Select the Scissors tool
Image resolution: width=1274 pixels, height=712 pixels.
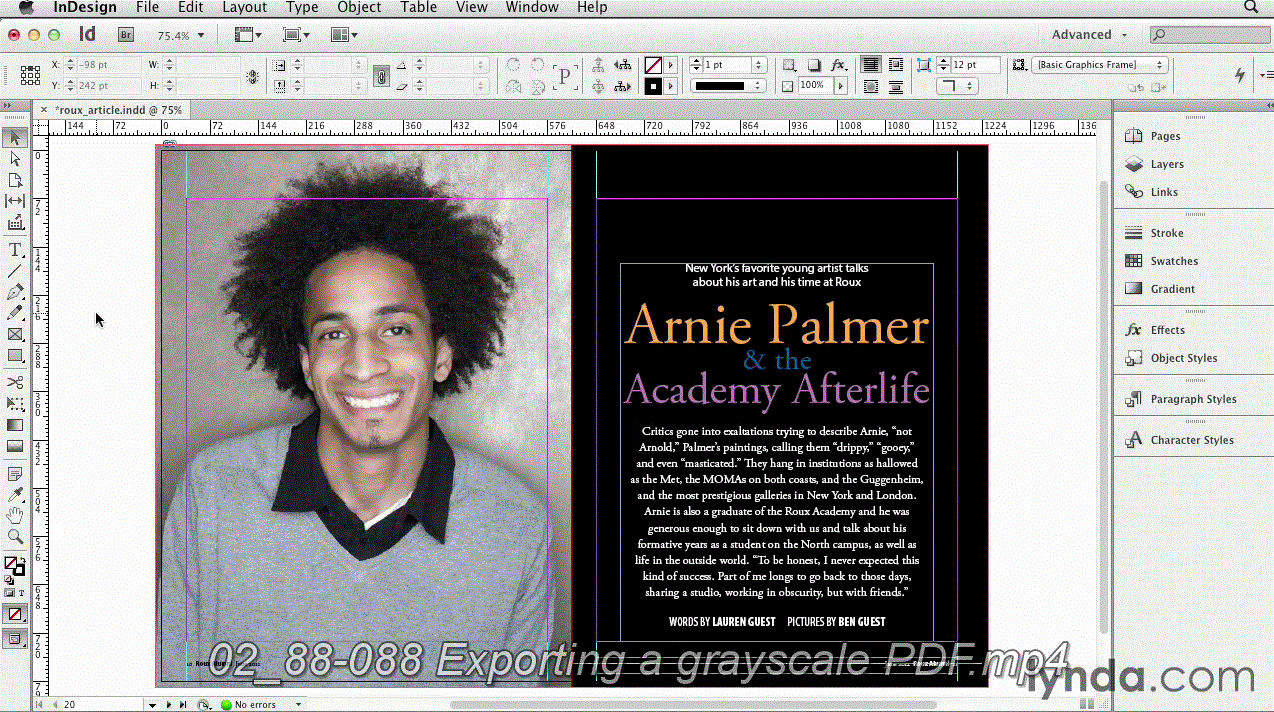point(15,382)
